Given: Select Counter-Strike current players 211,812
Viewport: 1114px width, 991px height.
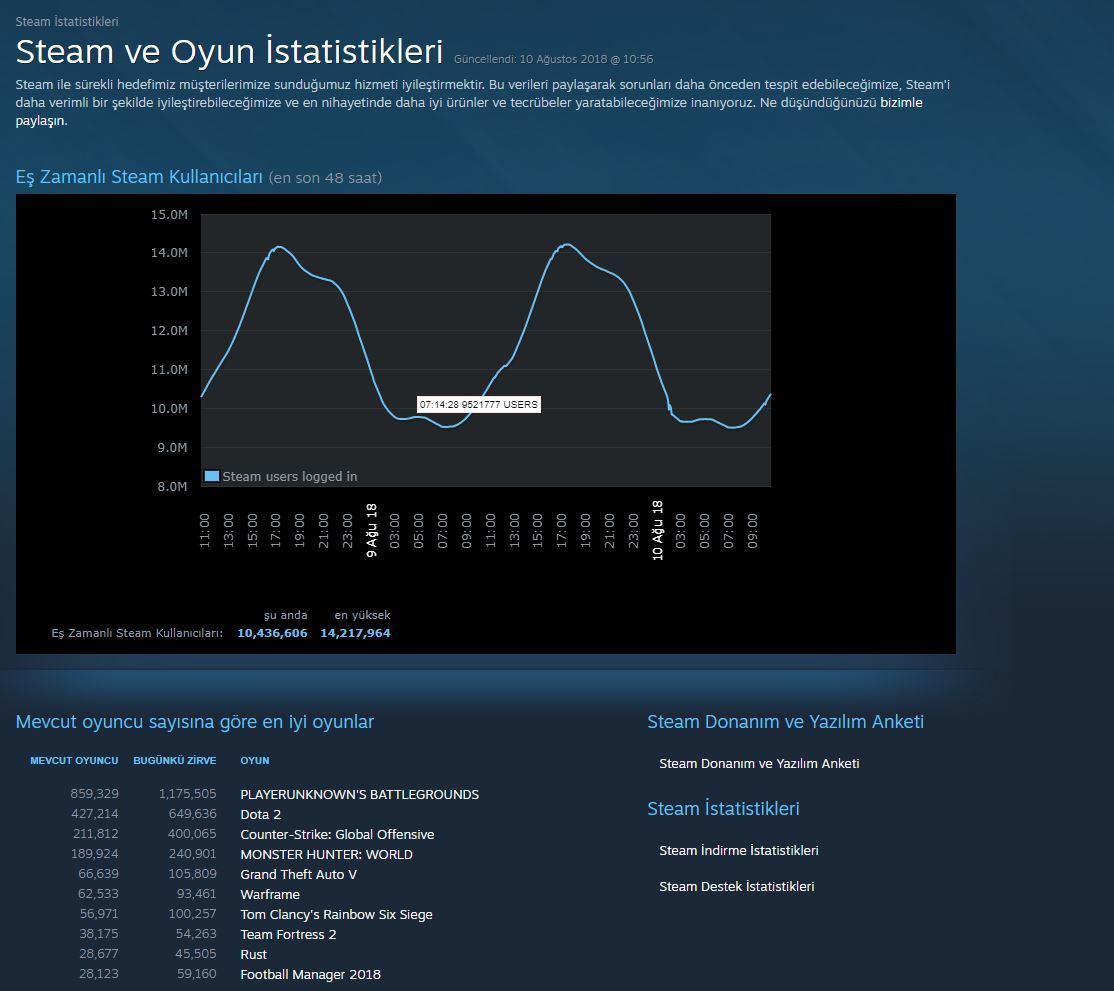Looking at the screenshot, I should (x=95, y=833).
